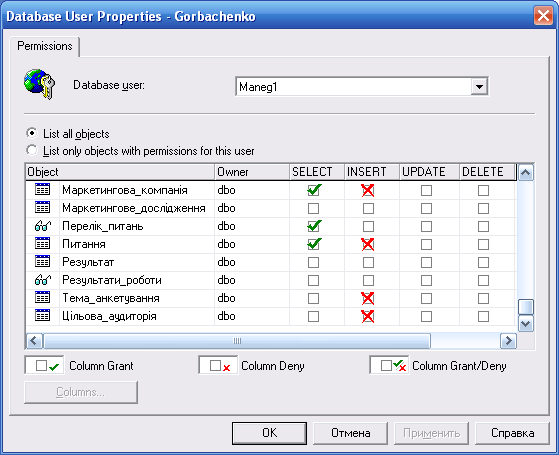Toggle SELECT permission for Маркетингова_компанія
The height and width of the screenshot is (455, 559).
(313, 190)
